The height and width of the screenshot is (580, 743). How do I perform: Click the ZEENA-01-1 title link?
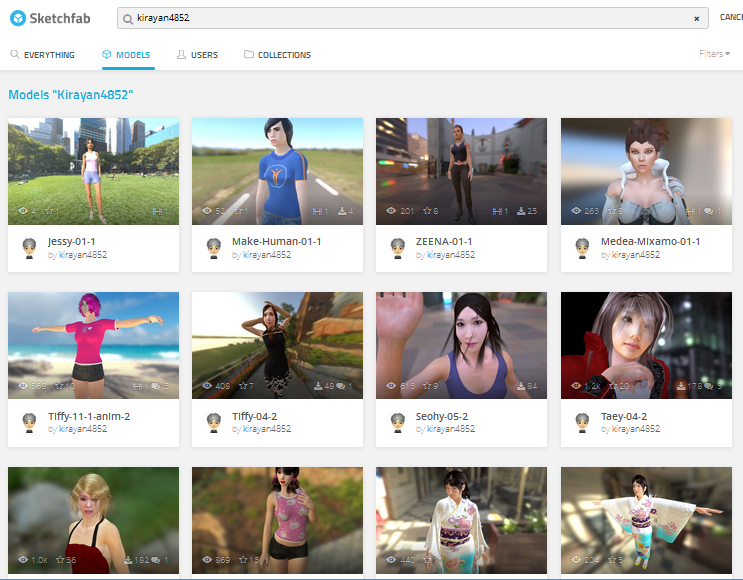coord(444,242)
